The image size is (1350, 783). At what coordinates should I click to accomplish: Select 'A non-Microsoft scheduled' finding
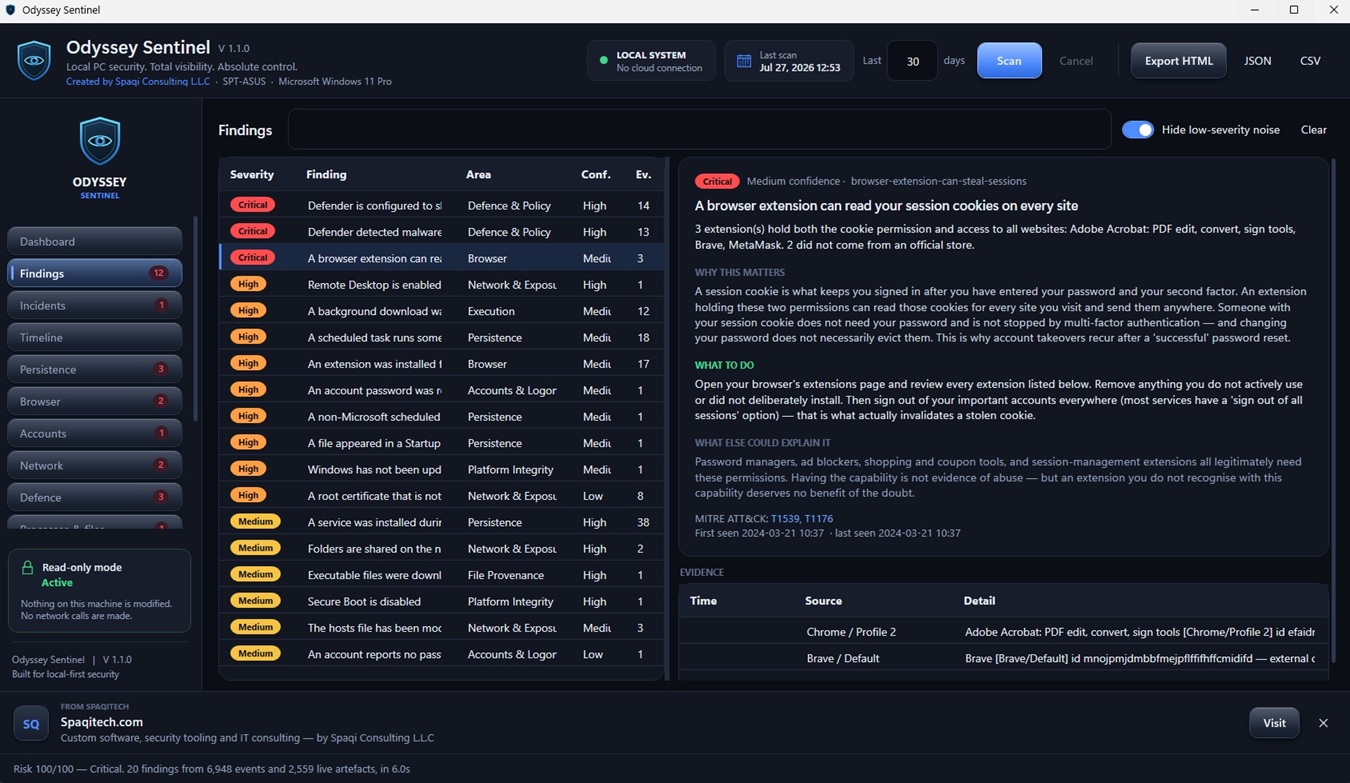[x=441, y=417]
